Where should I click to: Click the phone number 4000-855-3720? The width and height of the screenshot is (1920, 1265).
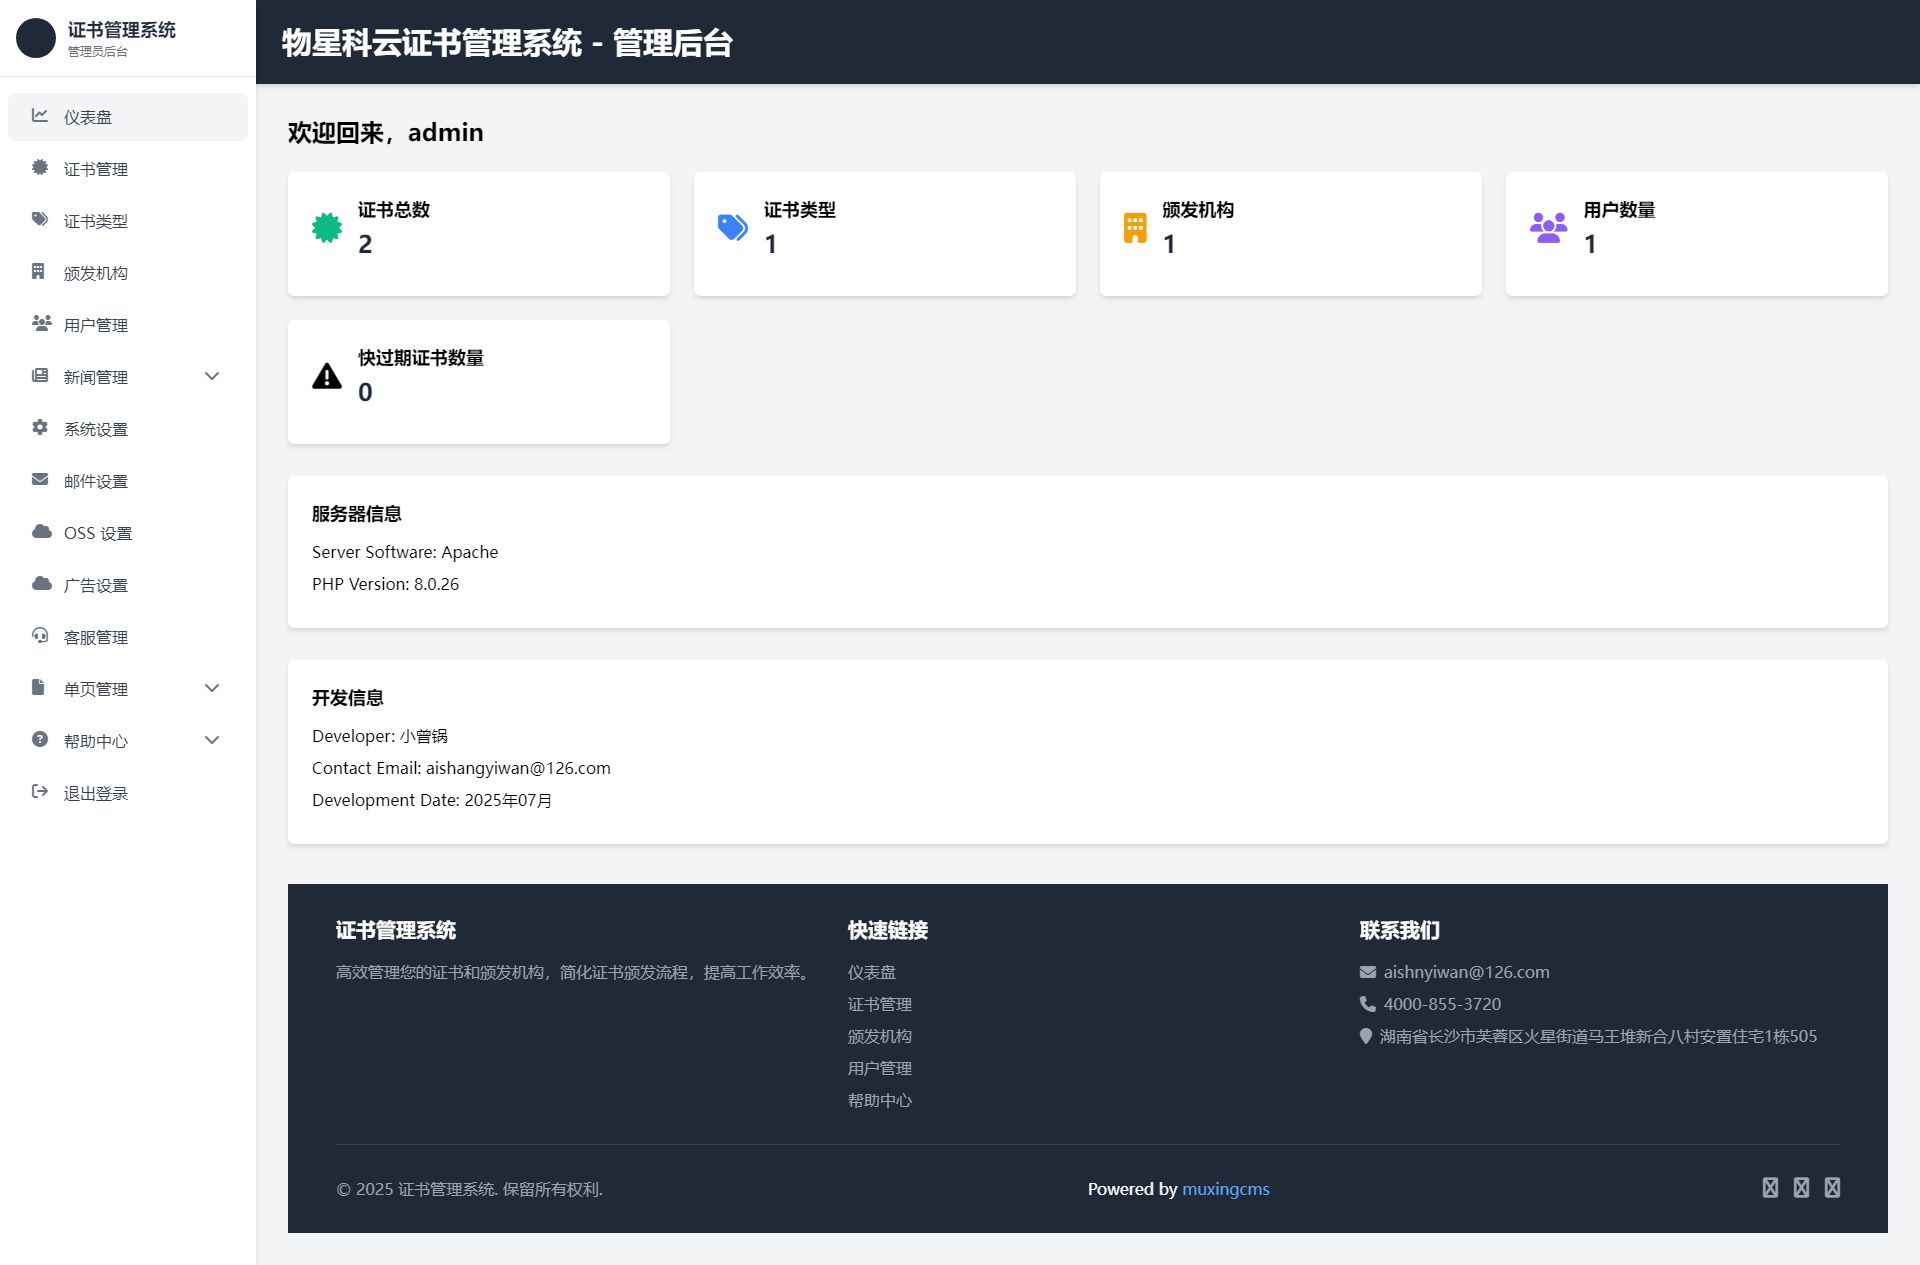1442,1004
